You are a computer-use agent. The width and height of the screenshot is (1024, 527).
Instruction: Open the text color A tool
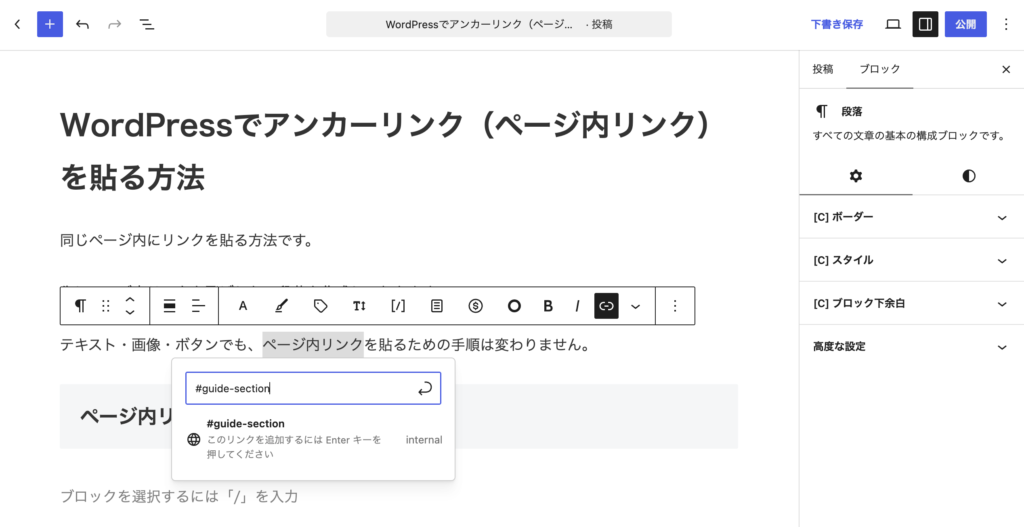pos(242,306)
